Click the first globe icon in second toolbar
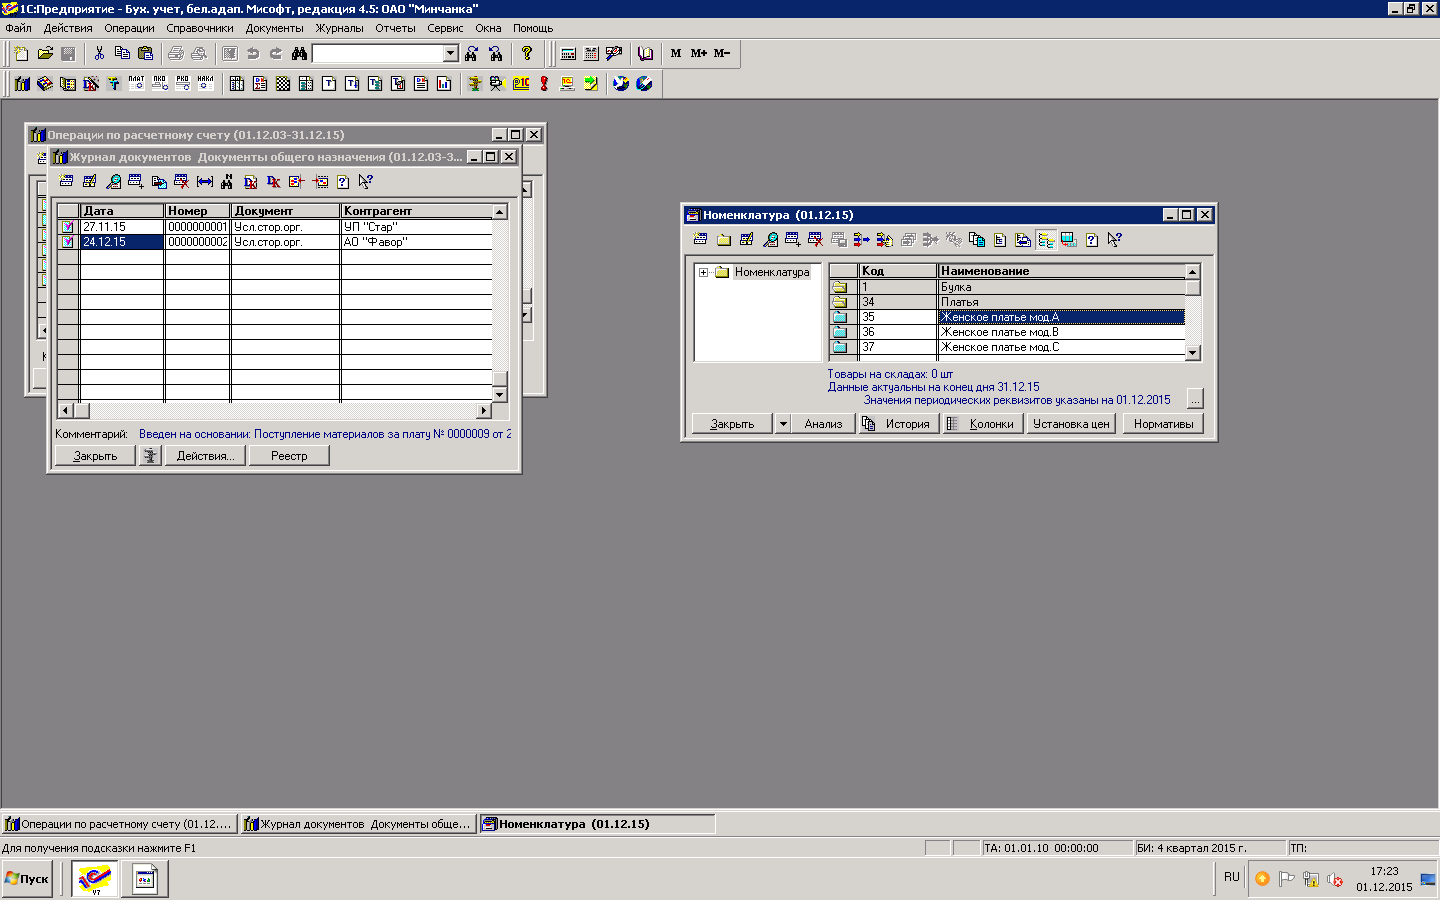 coord(621,83)
